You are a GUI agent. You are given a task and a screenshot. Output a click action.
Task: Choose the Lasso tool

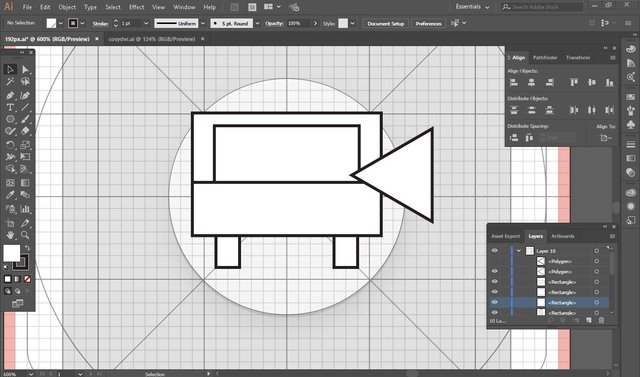pyautogui.click(x=25, y=82)
